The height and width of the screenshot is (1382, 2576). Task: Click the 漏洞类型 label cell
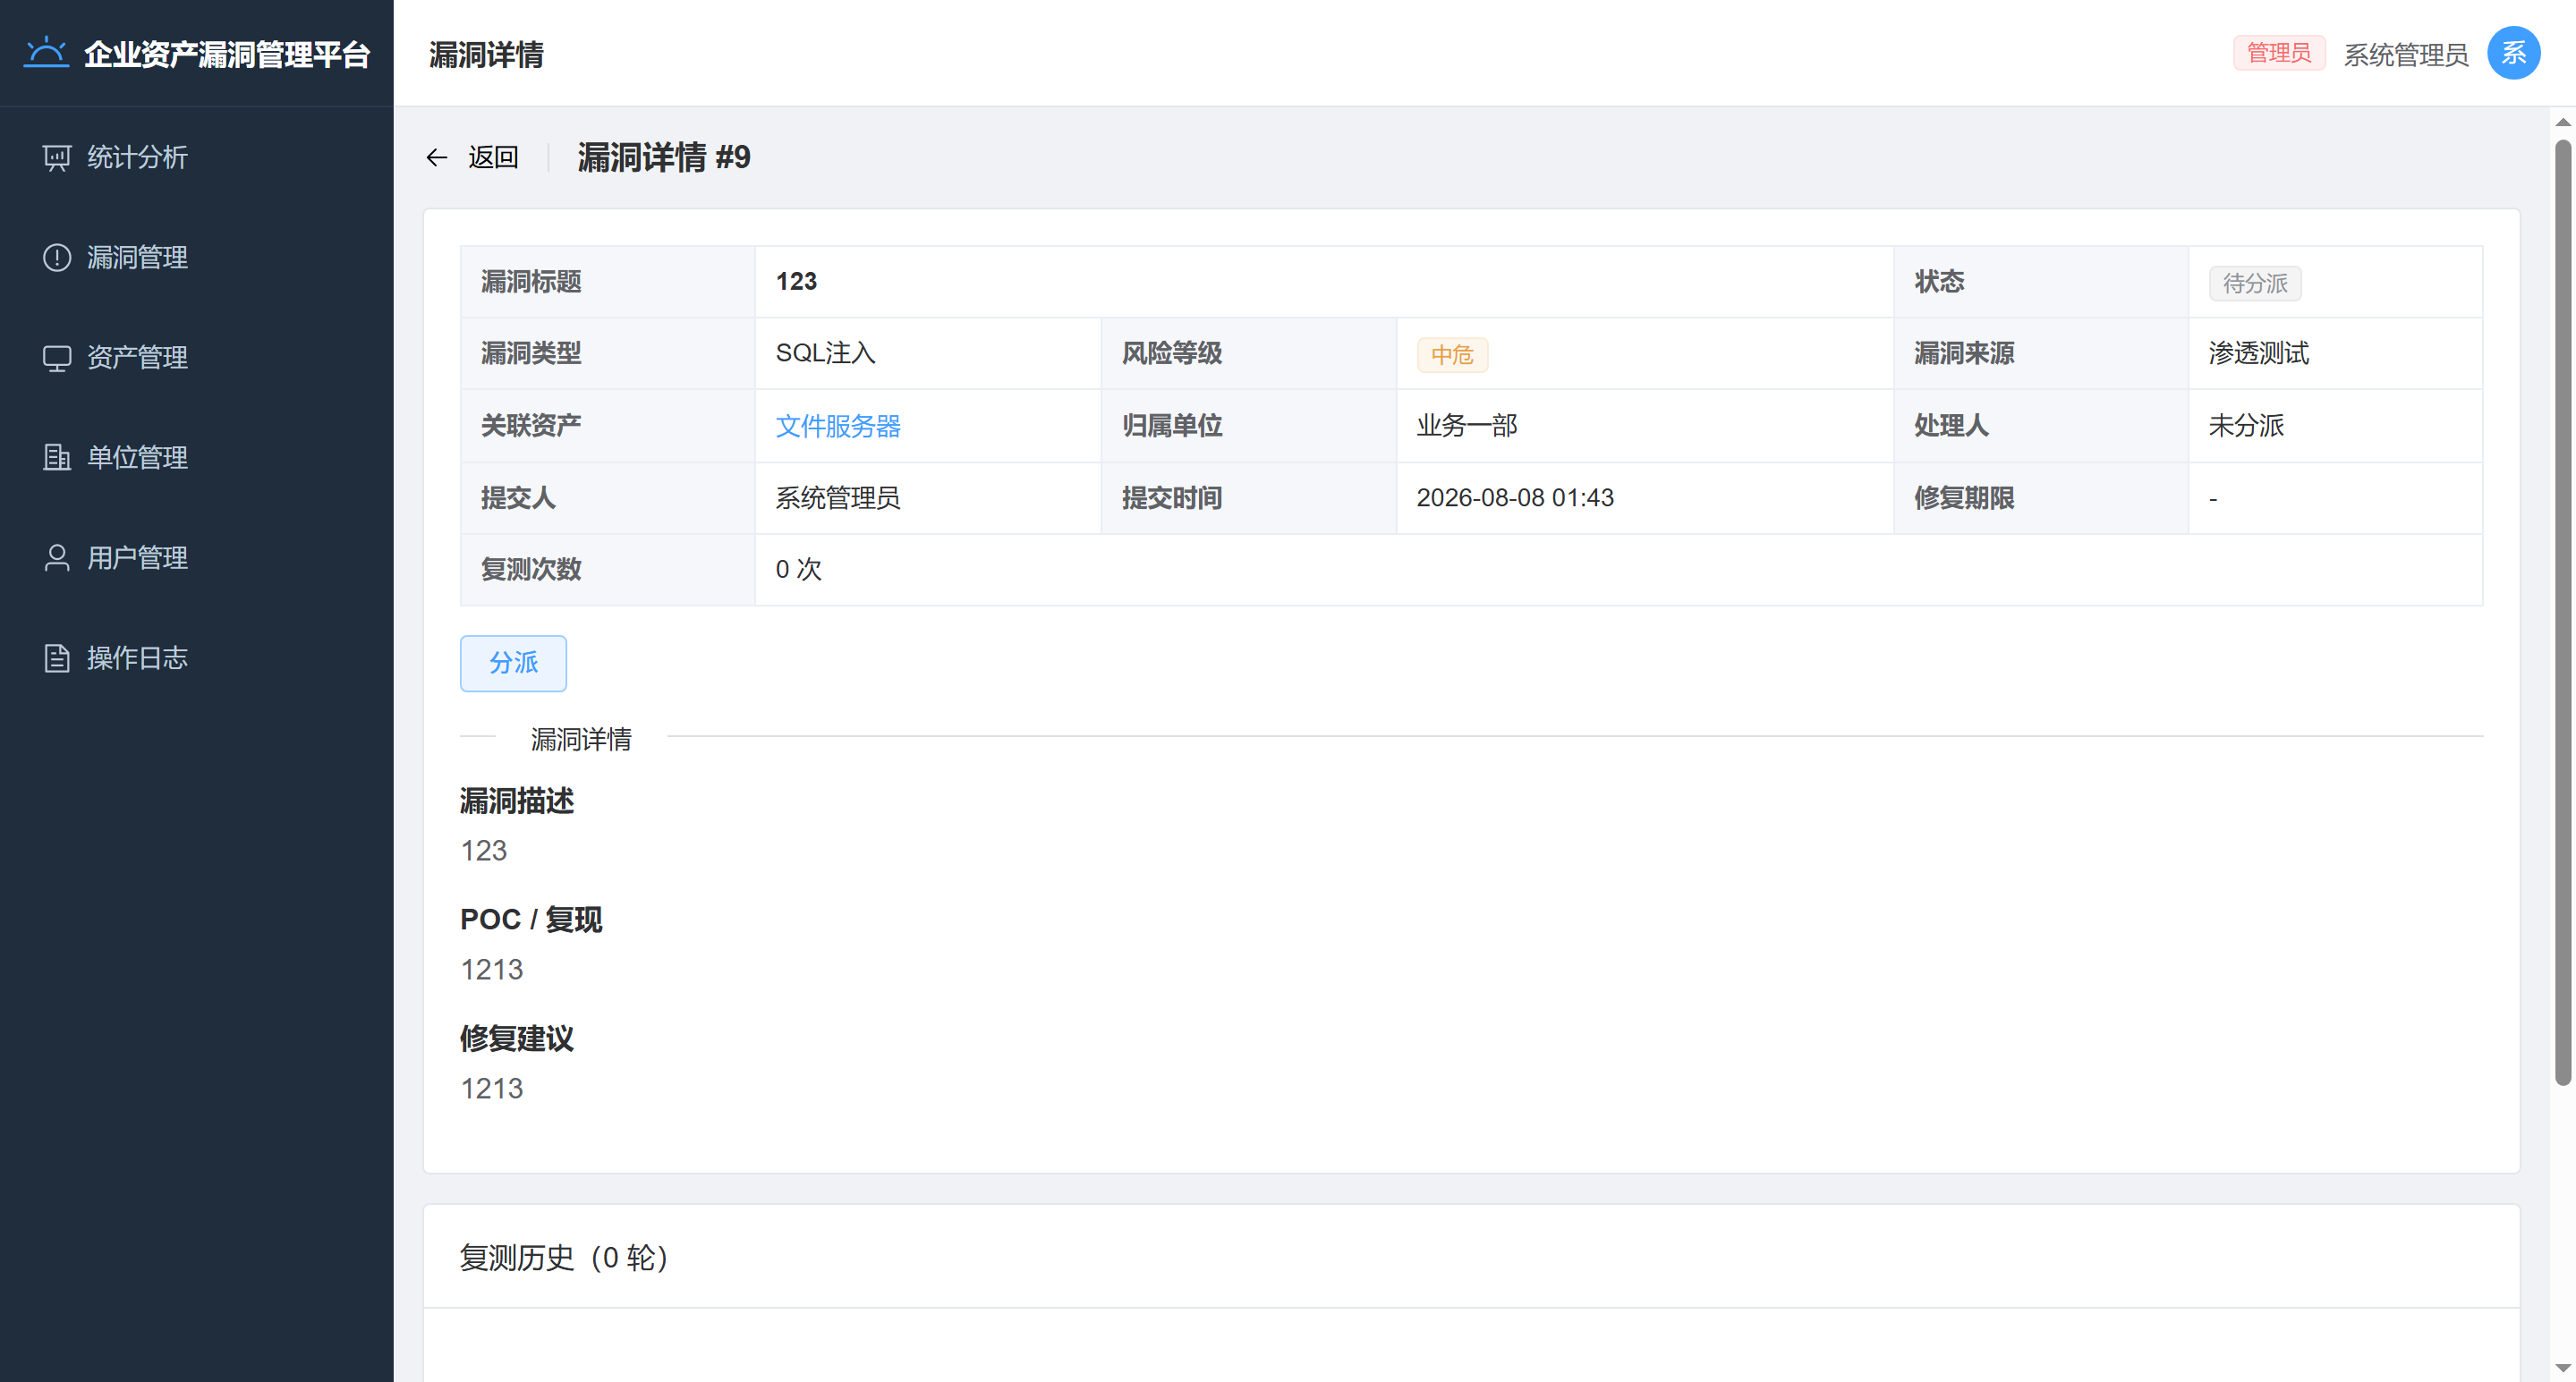tap(607, 354)
